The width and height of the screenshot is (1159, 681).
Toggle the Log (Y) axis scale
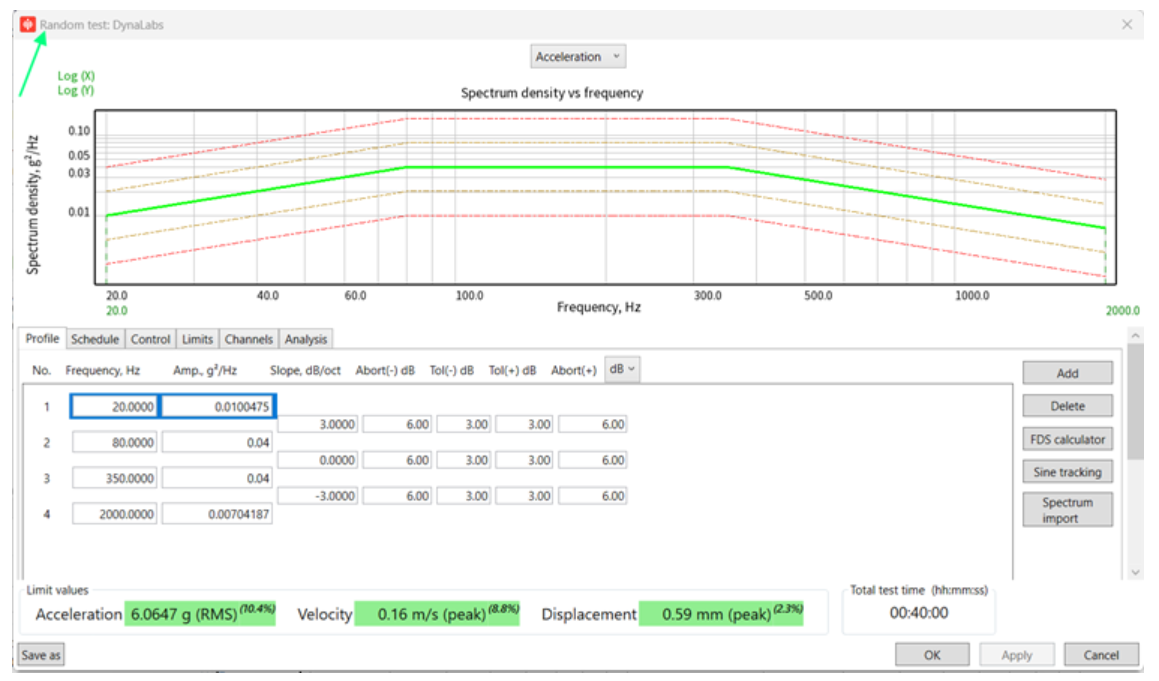click(76, 90)
